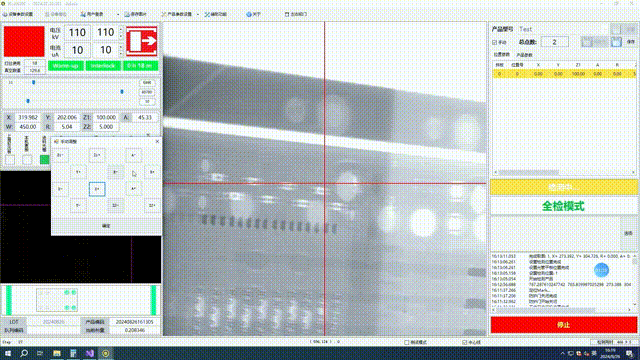The height and width of the screenshot is (360, 640).
Task: Click the middle image adjustment slider handle
Action: [122, 92]
